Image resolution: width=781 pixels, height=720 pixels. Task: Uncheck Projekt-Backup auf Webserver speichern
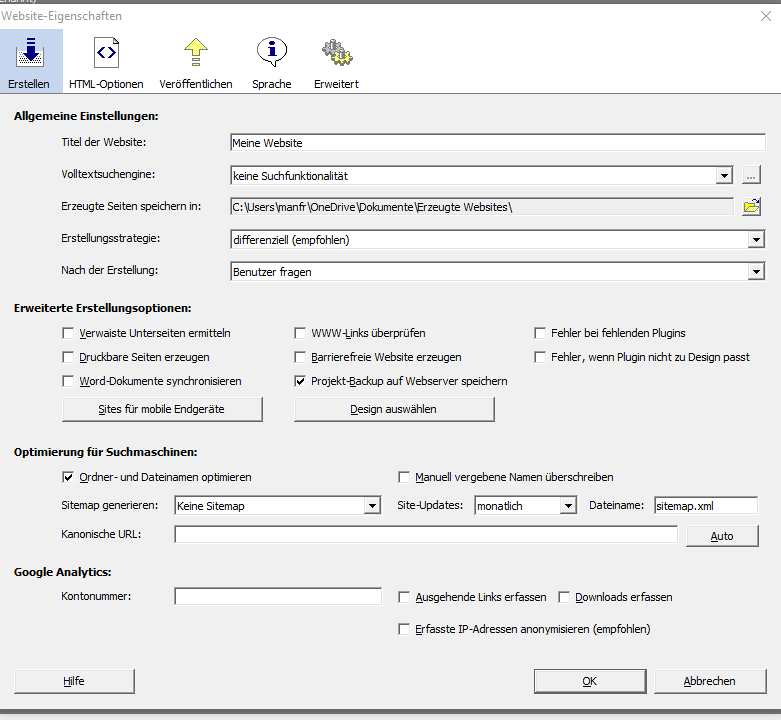300,381
